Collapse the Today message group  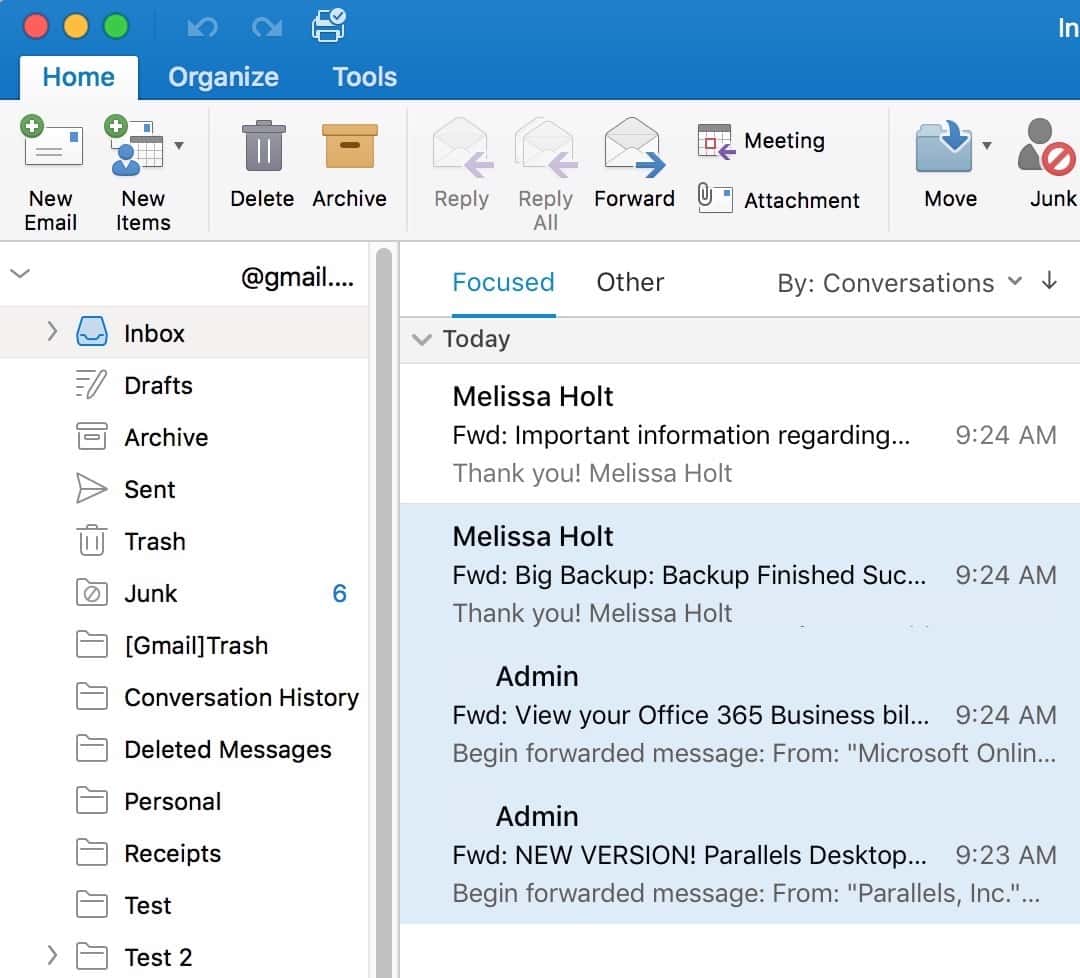(x=421, y=340)
